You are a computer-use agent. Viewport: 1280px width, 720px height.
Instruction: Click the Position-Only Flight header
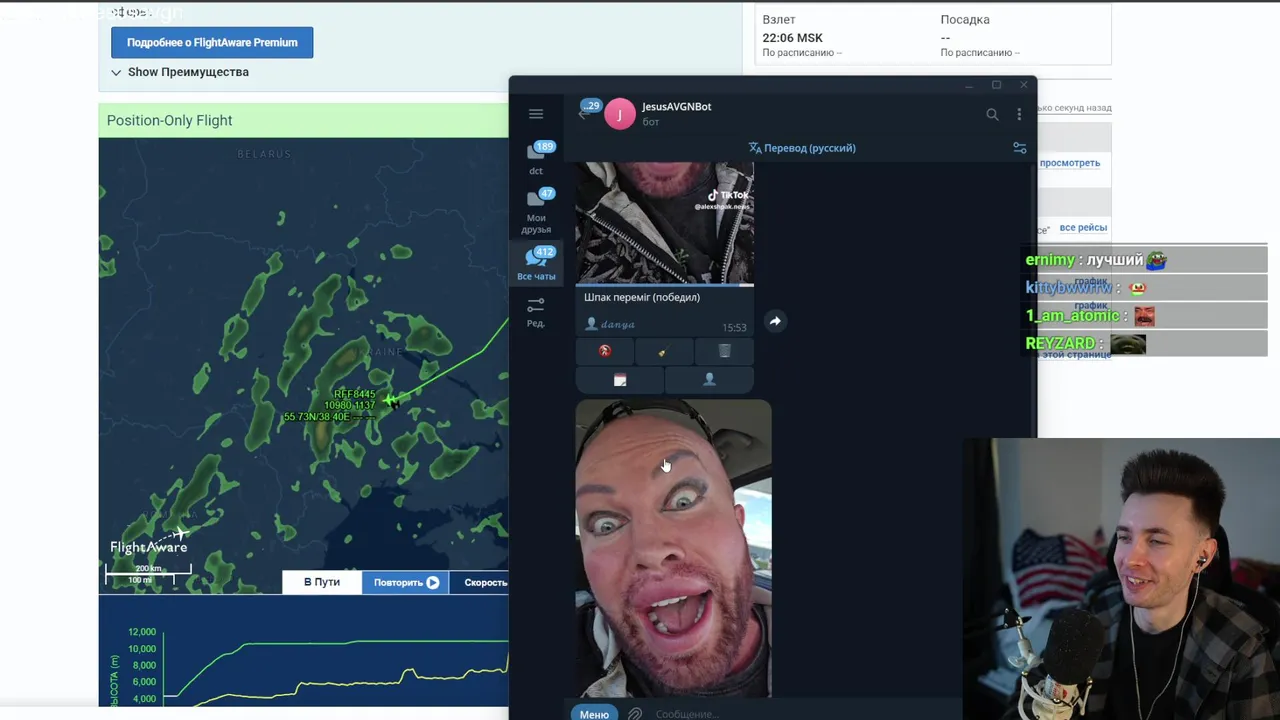(x=169, y=120)
